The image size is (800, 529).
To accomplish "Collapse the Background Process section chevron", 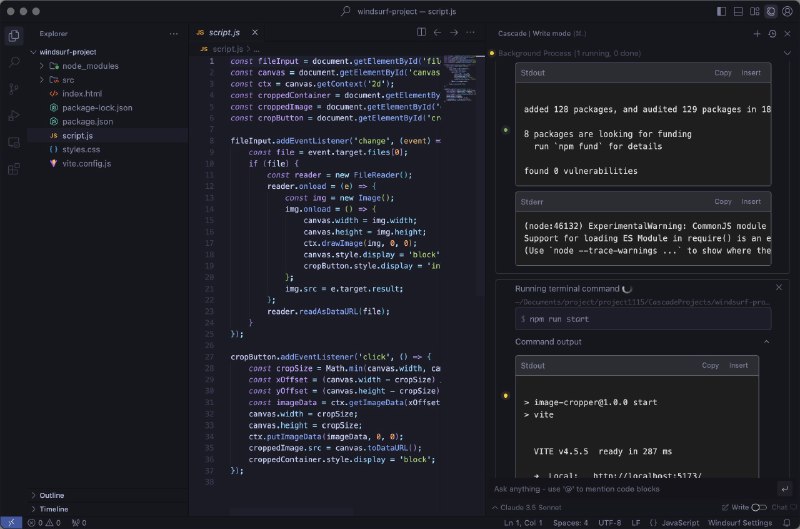I will [787, 53].
